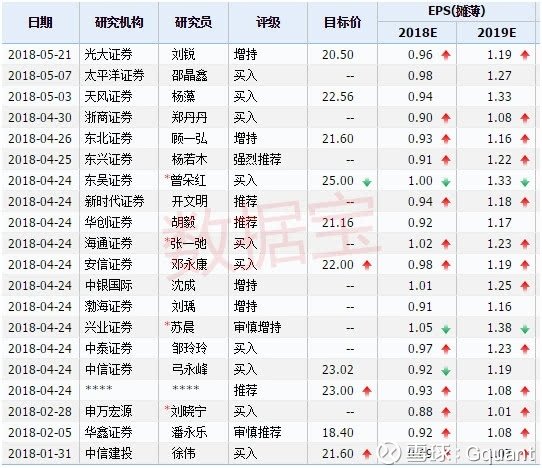Click red up arrow beside 1.22 in 东兴证券 row
The height and width of the screenshot is (468, 542).
pyautogui.click(x=525, y=160)
